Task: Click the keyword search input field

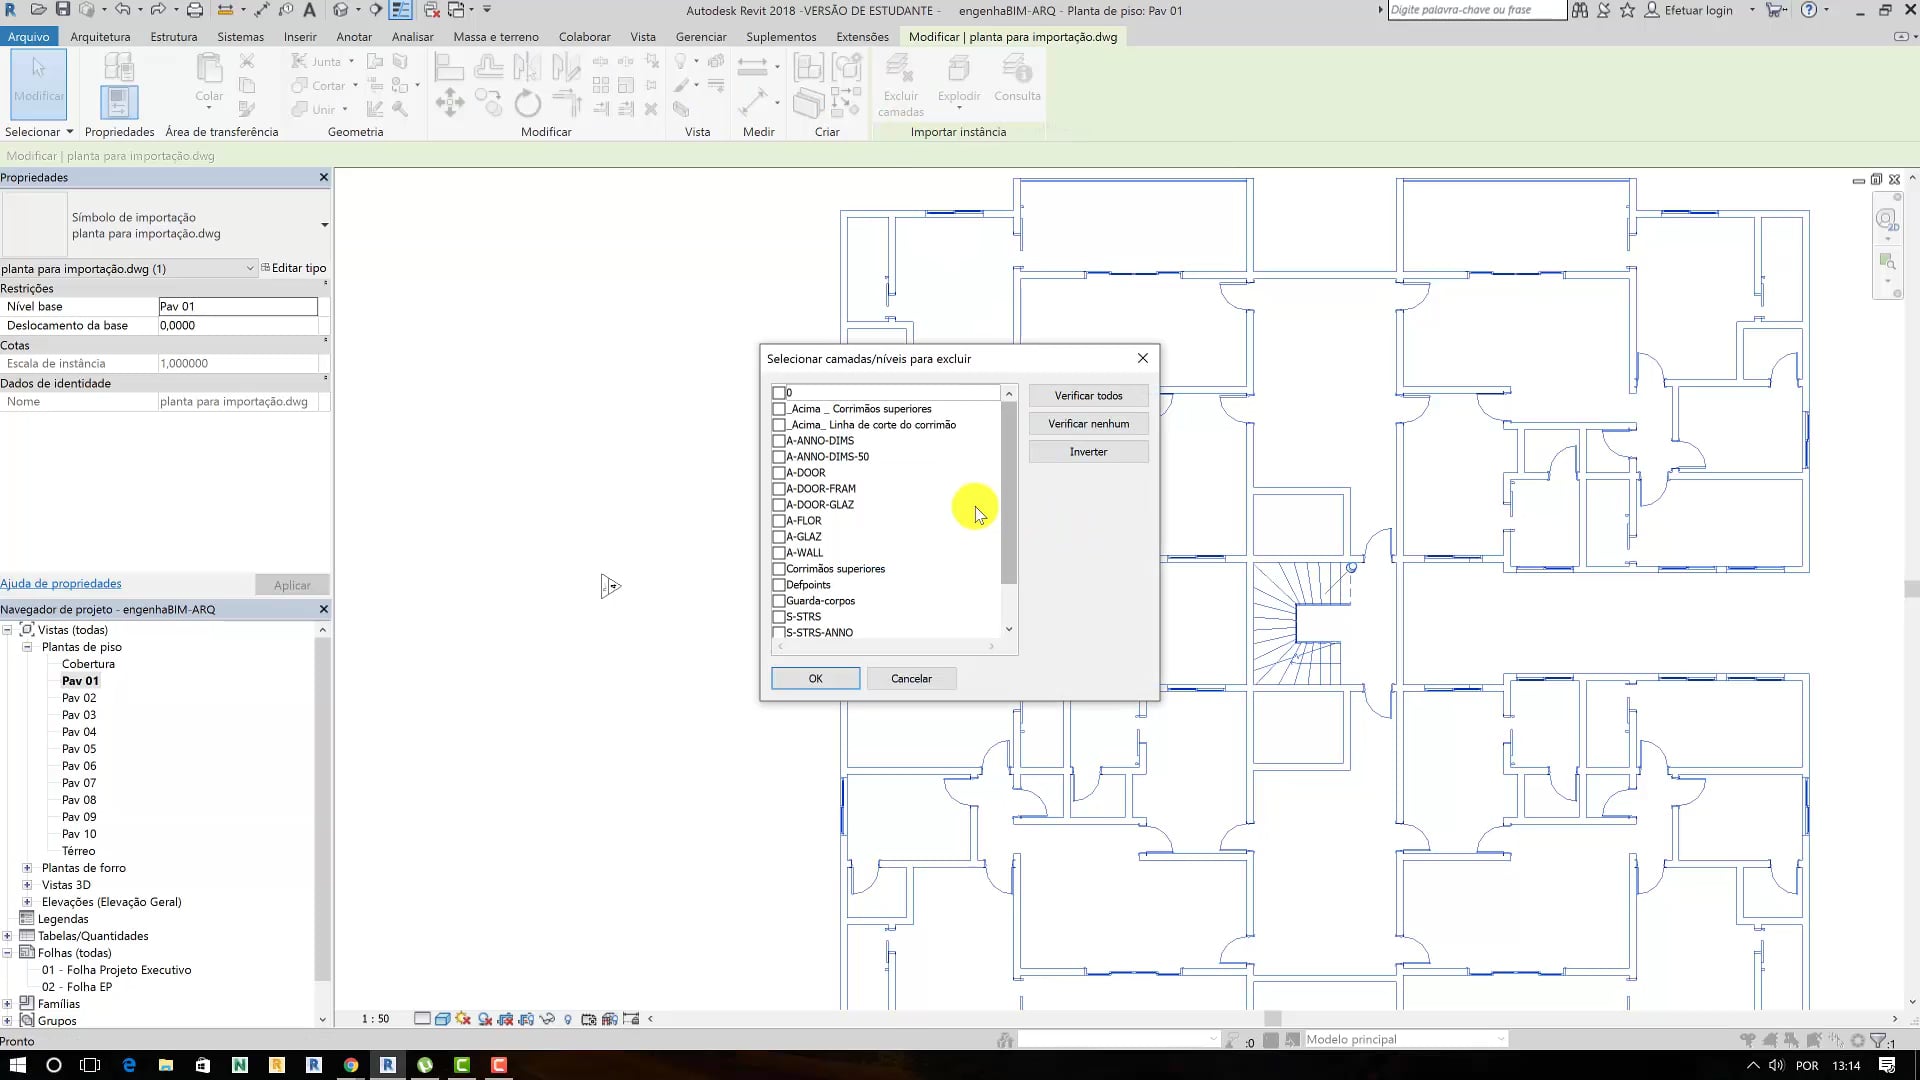Action: pyautogui.click(x=1477, y=10)
